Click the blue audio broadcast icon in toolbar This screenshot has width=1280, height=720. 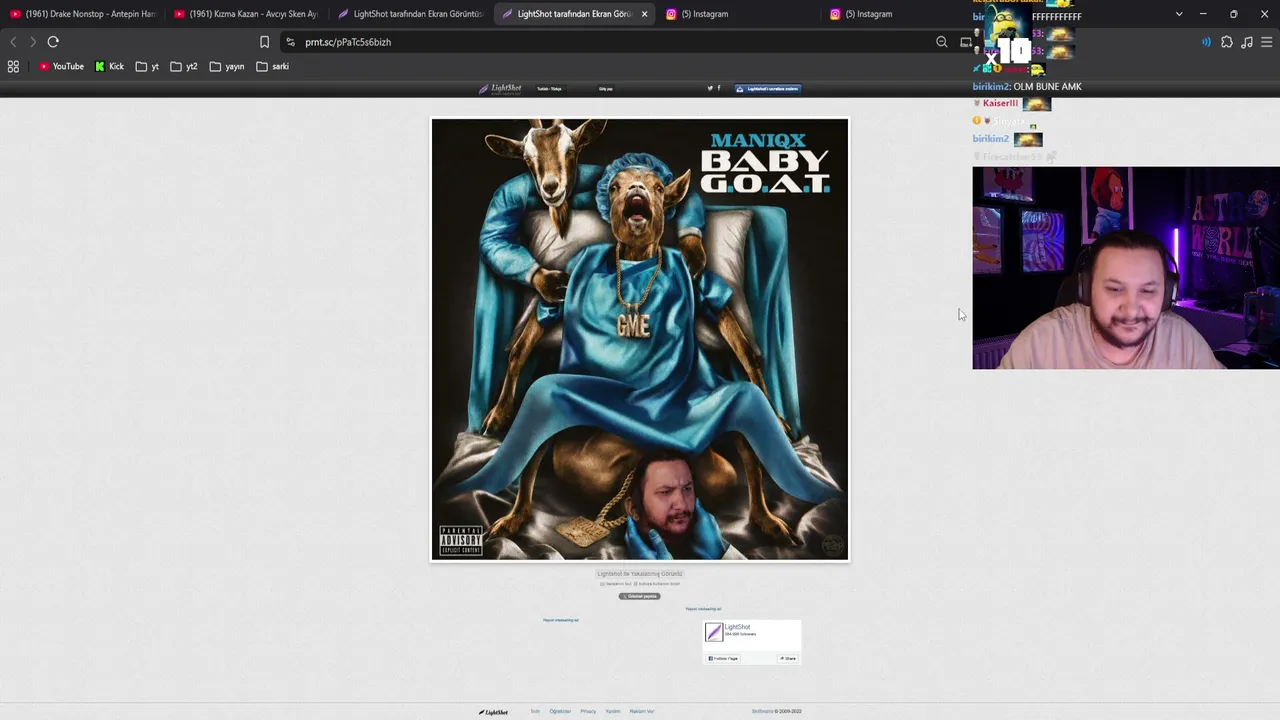1206,42
